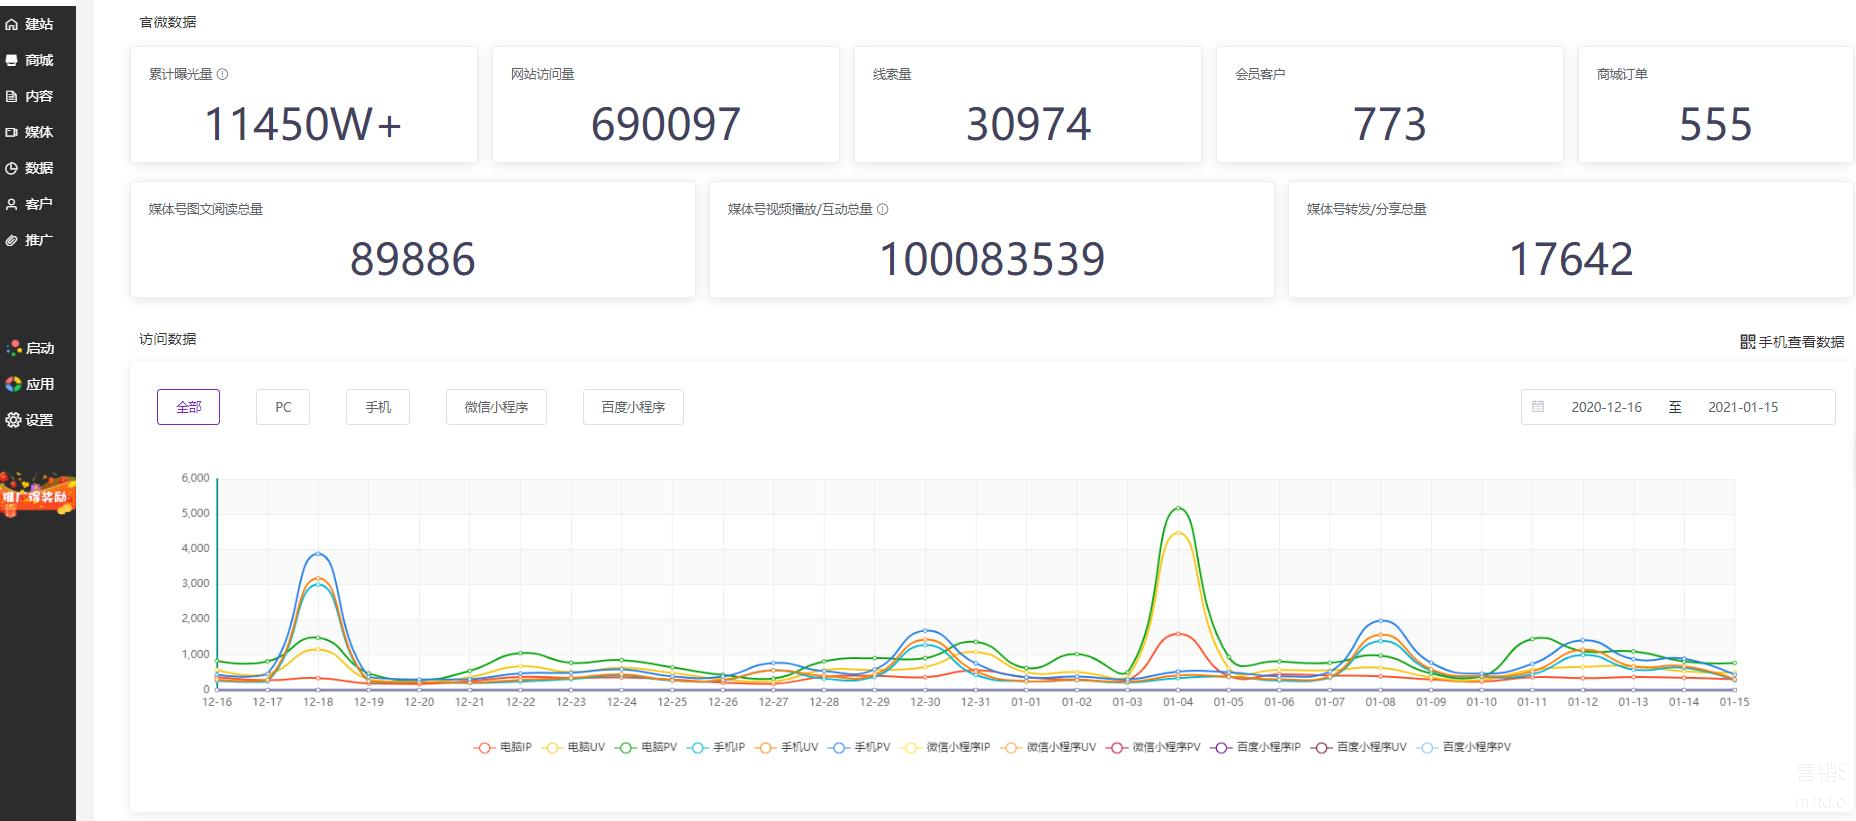
Task: Toggle 电脑IP series in chart legend
Action: (x=503, y=747)
